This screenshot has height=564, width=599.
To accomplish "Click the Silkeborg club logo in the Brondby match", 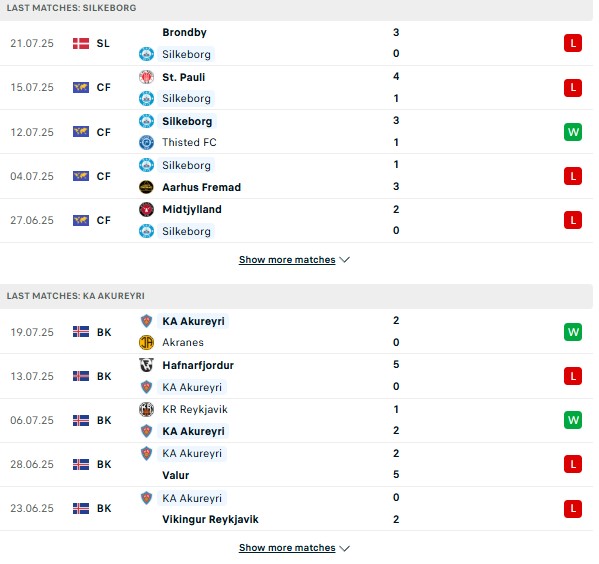I will click(x=146, y=54).
